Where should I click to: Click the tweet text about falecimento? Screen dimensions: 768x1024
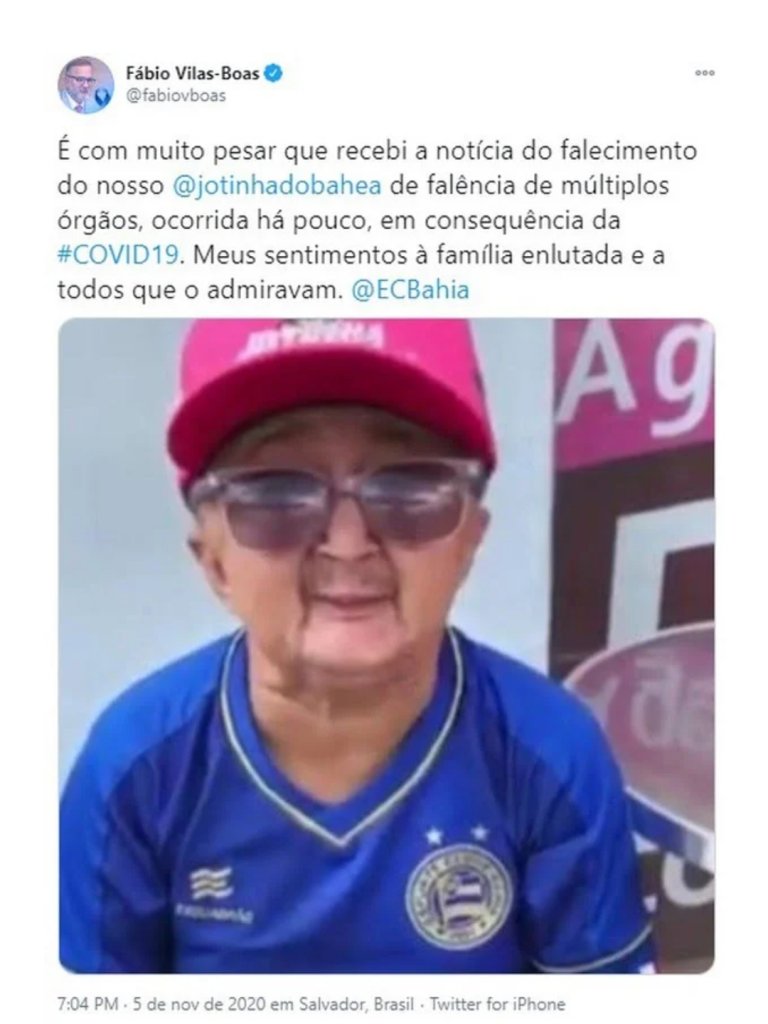(377, 220)
